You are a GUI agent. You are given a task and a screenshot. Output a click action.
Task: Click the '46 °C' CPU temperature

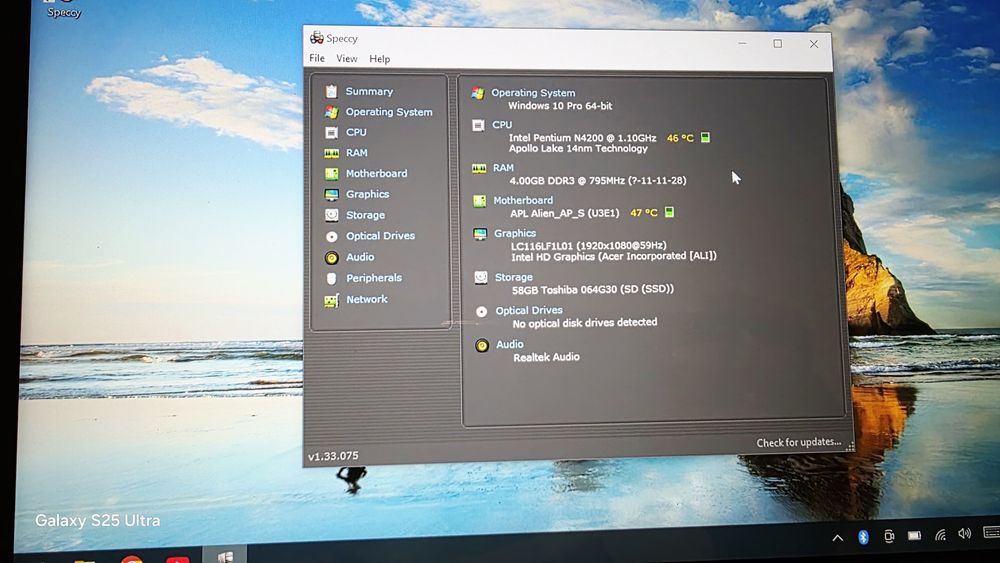680,138
